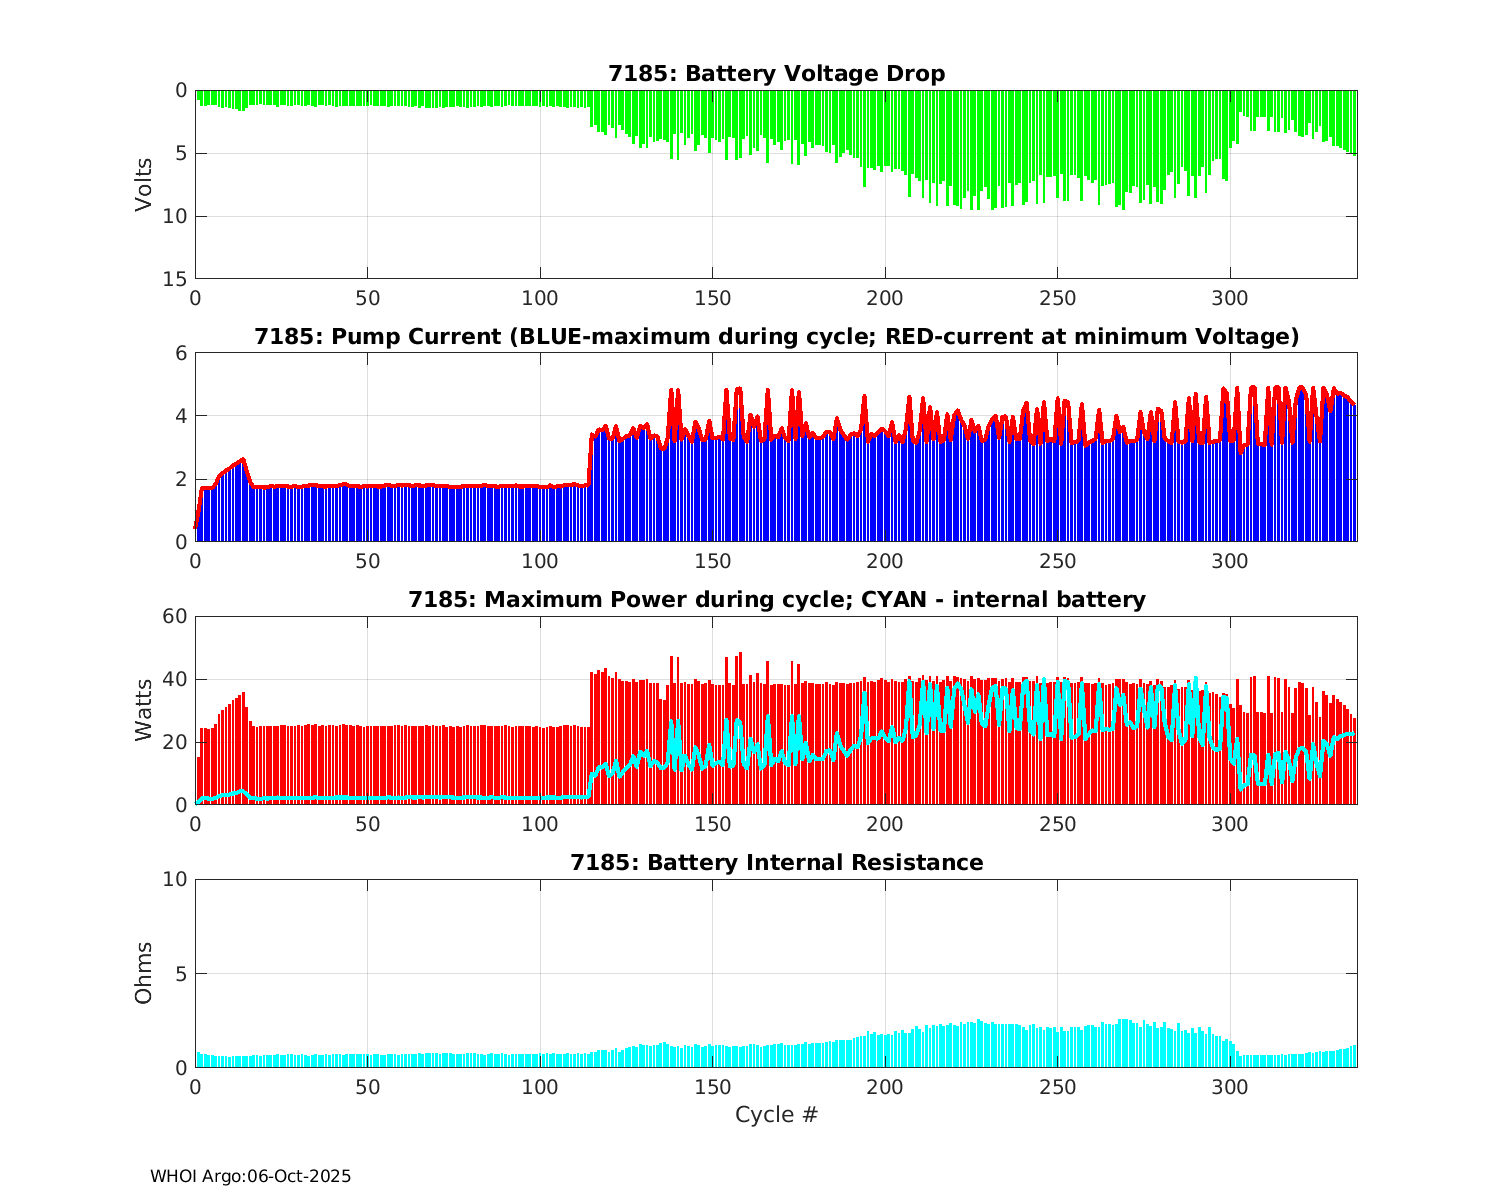
Task: Click the 300 tick under Internal Resistance plot
Action: tap(1230, 1087)
